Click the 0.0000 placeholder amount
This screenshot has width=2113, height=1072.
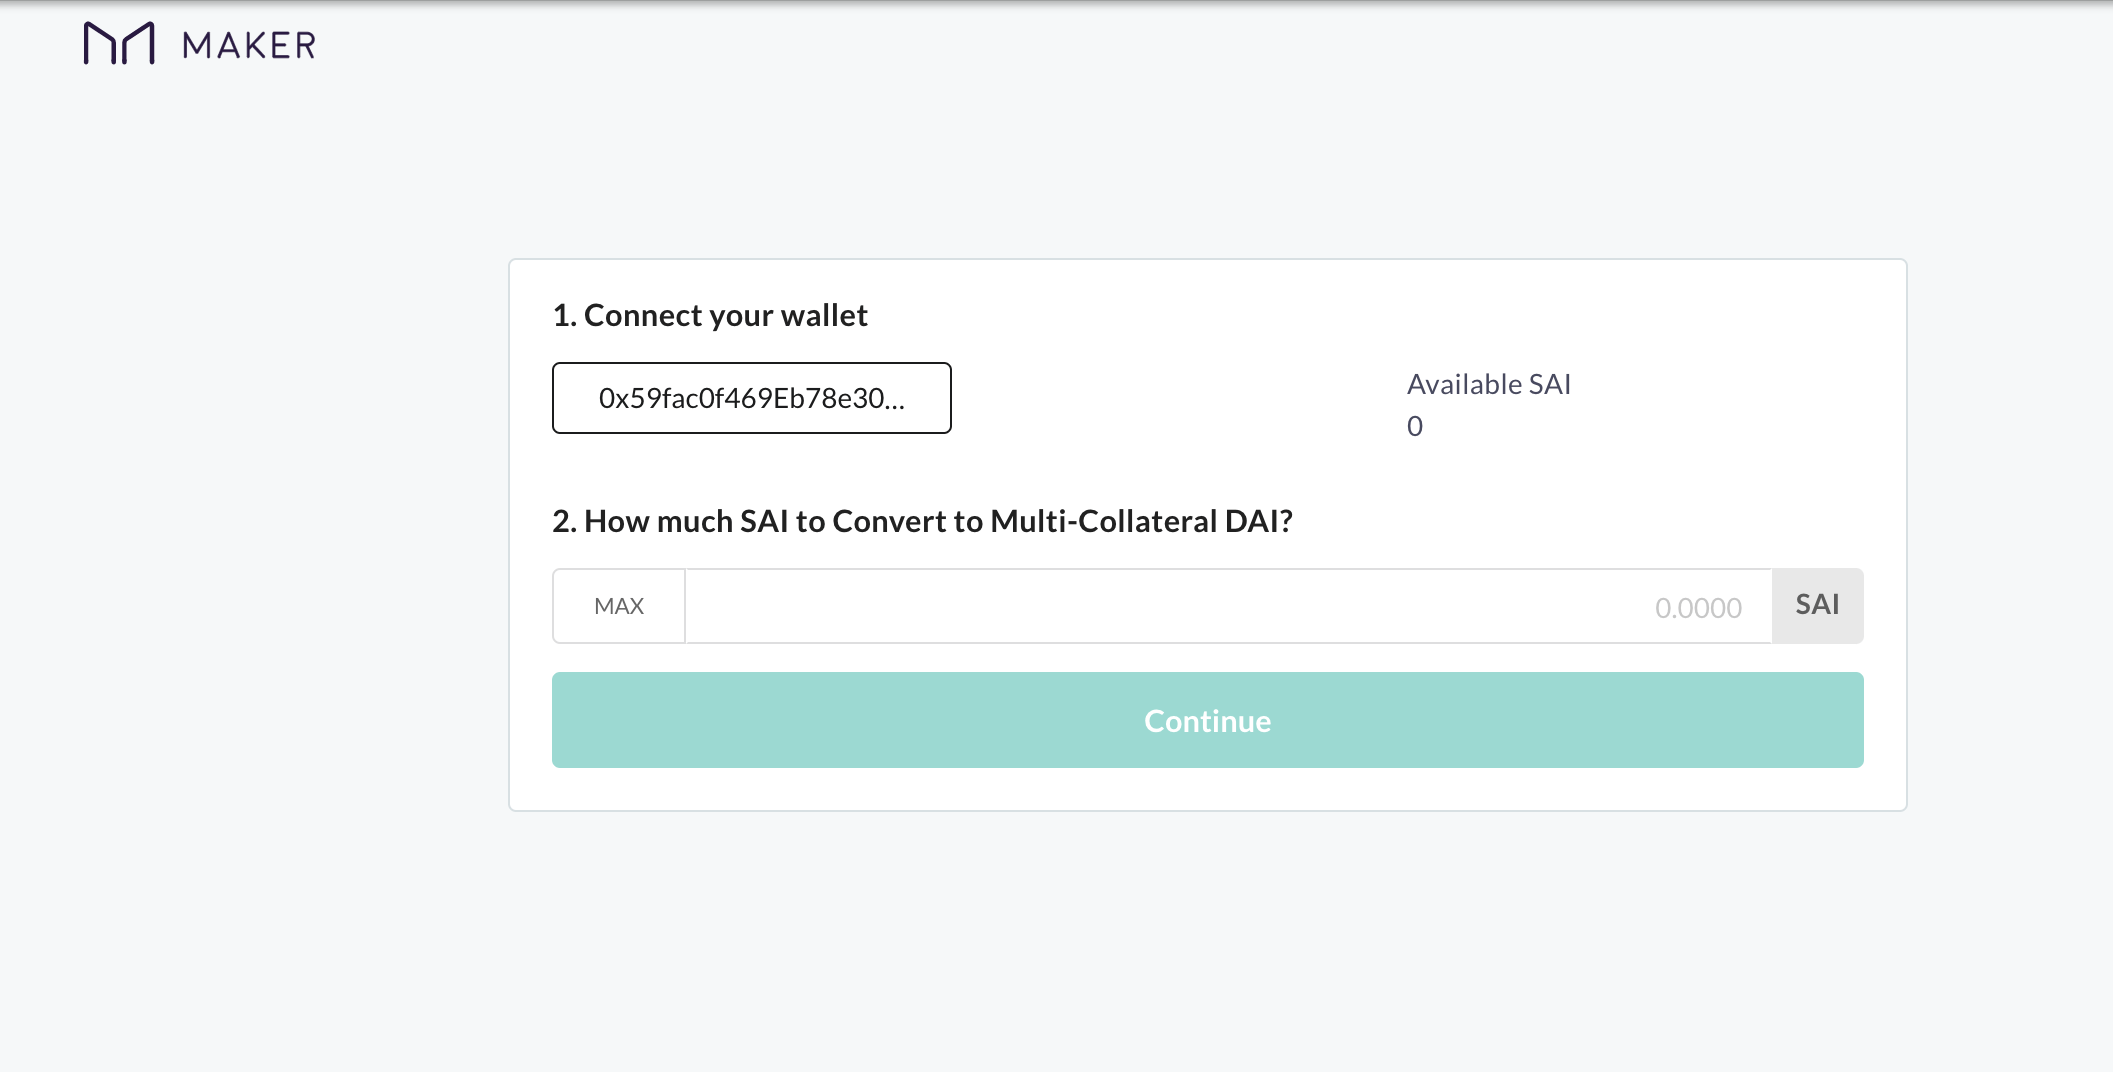(x=1697, y=608)
